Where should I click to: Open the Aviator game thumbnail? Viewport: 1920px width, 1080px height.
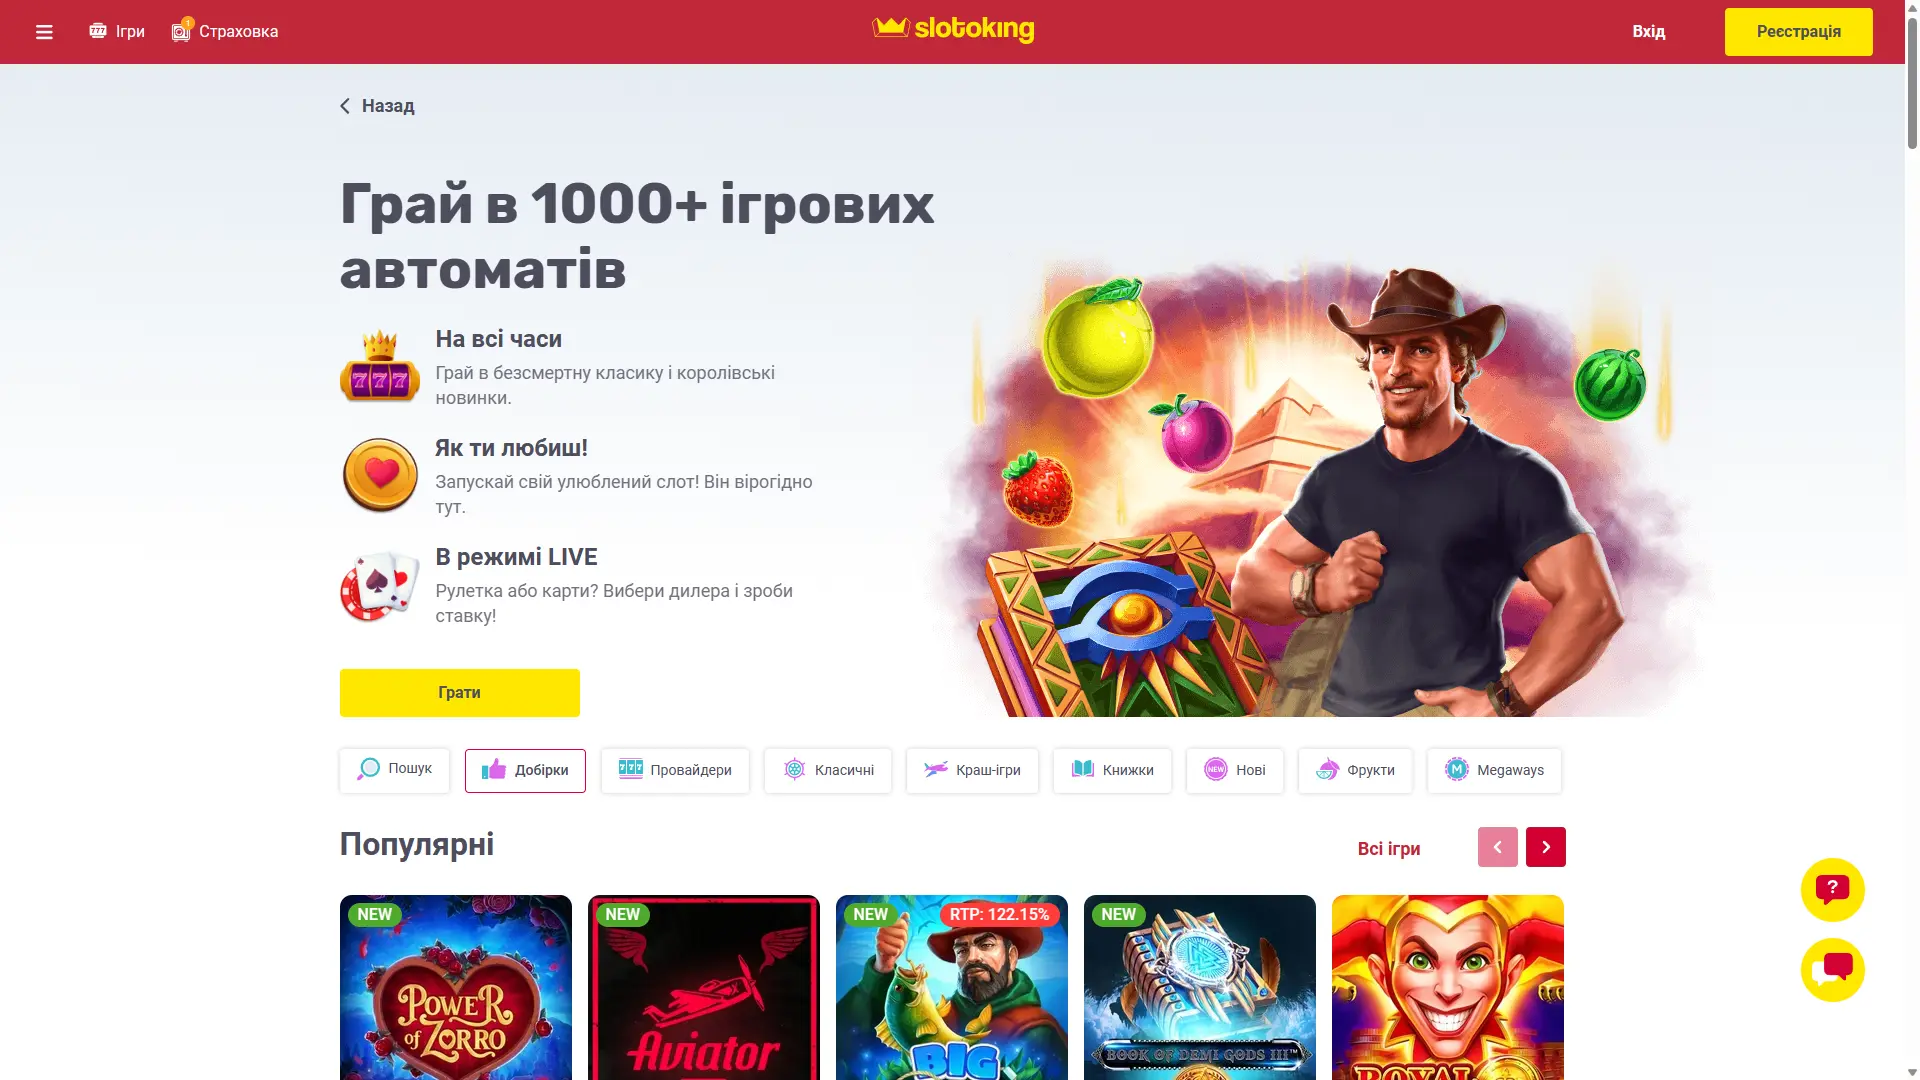703,987
